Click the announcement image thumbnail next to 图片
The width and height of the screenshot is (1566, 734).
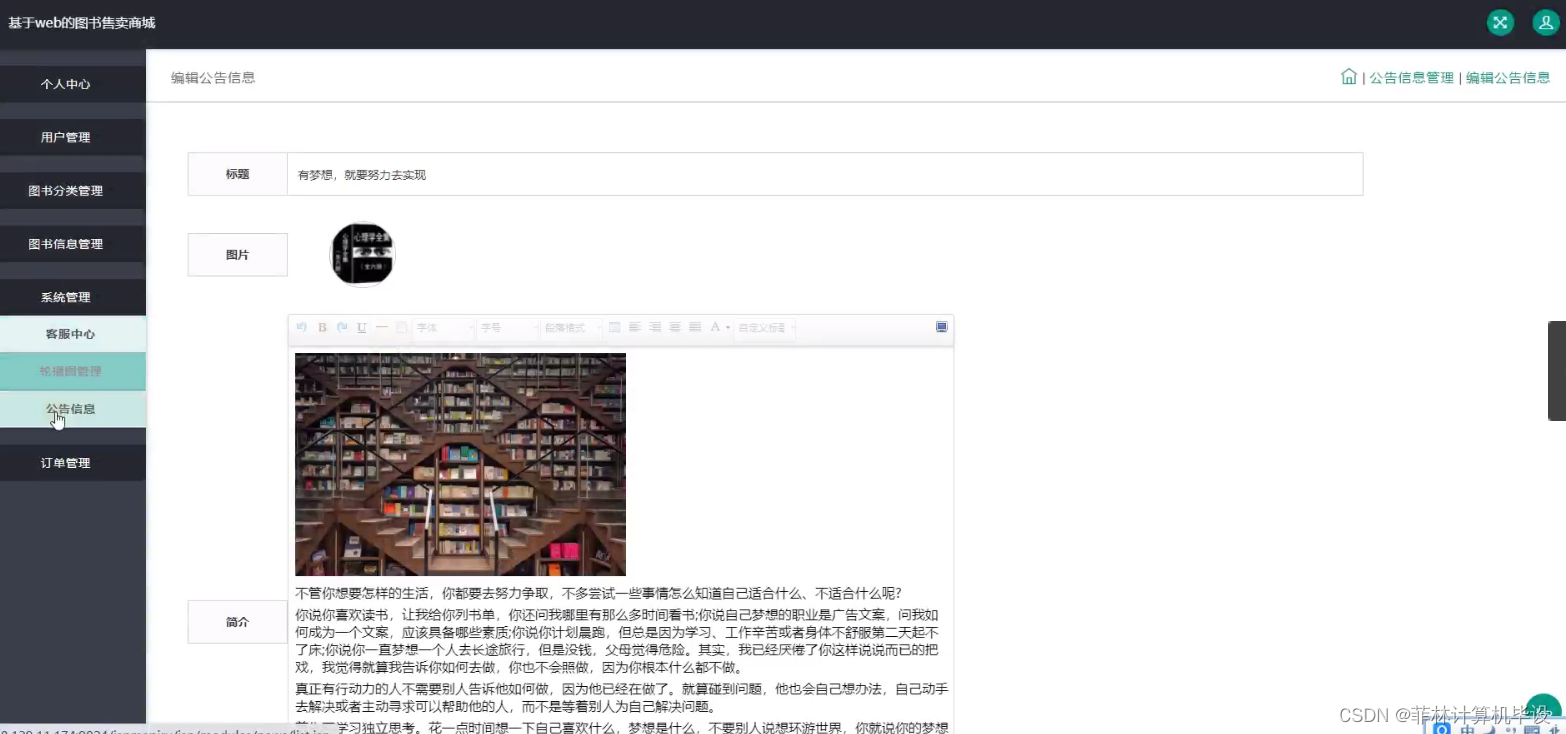361,253
